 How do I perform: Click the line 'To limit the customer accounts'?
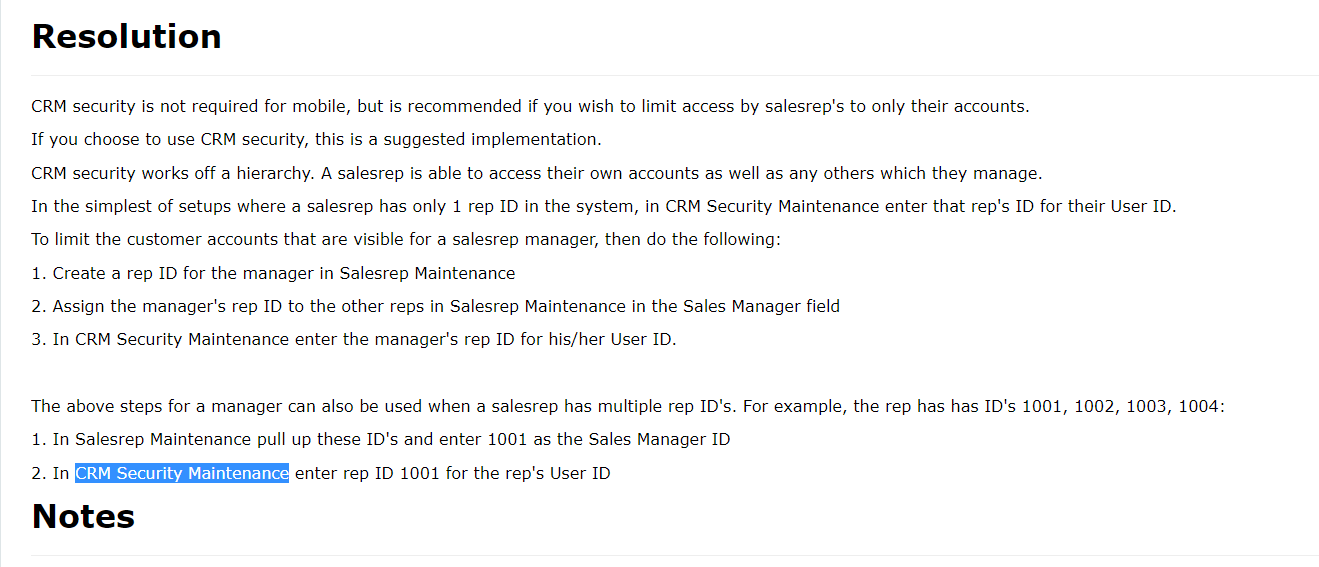click(406, 239)
